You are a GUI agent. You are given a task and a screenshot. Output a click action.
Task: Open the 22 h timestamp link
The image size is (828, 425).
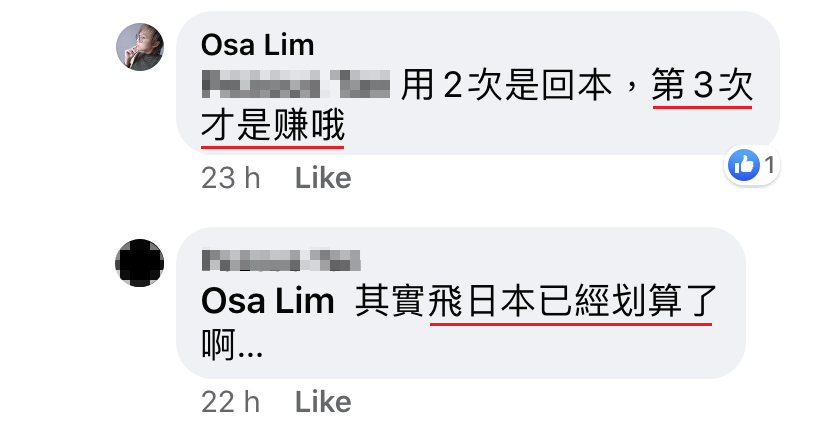click(231, 402)
